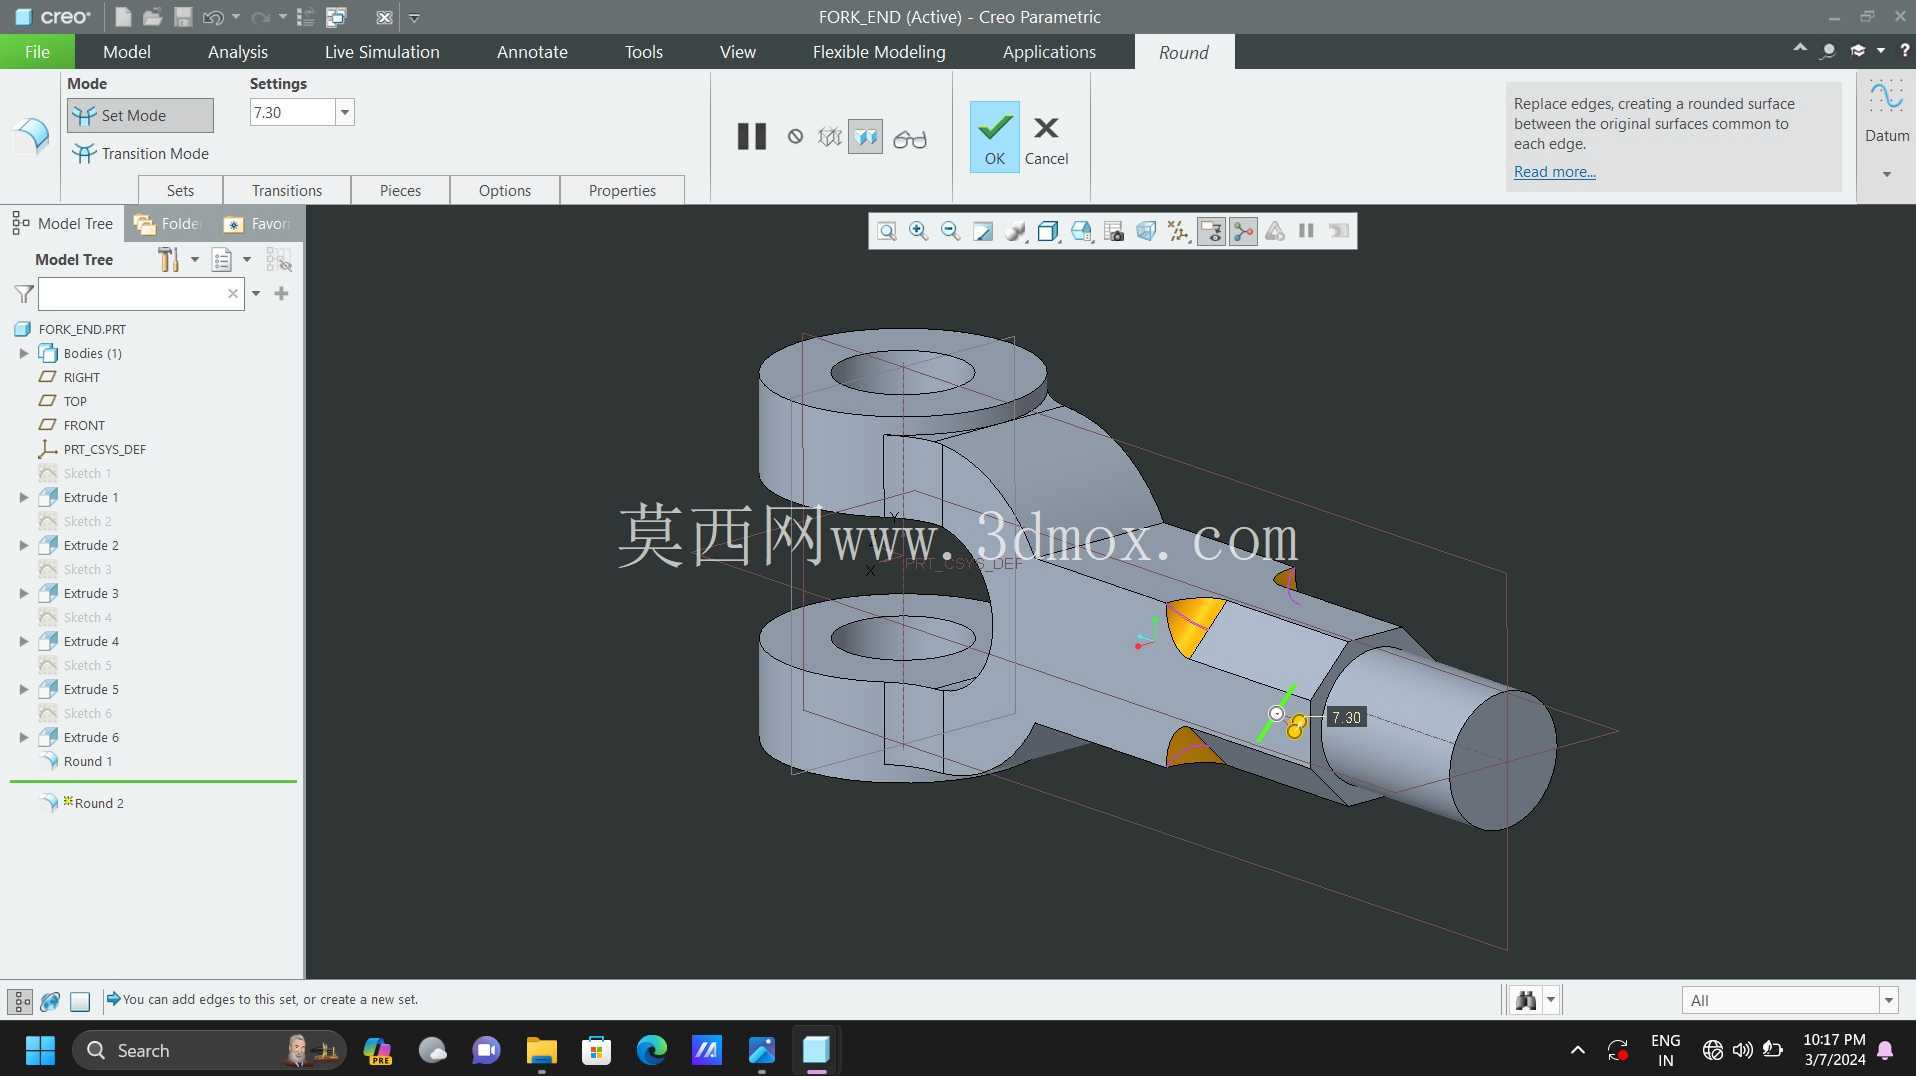Click the View Manager icon

[x=1113, y=232]
